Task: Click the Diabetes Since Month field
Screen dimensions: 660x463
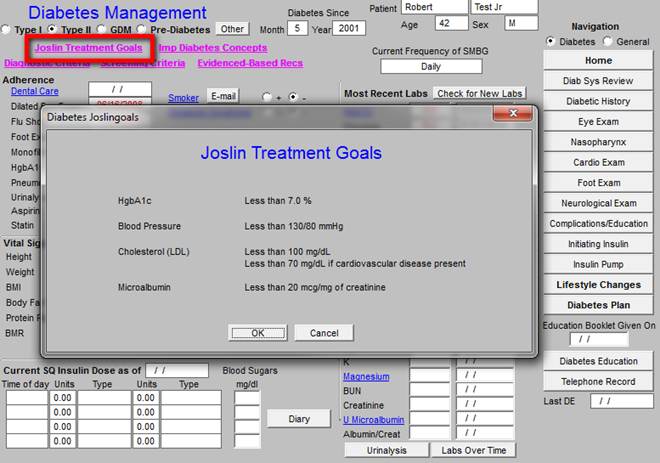Action: click(x=297, y=29)
